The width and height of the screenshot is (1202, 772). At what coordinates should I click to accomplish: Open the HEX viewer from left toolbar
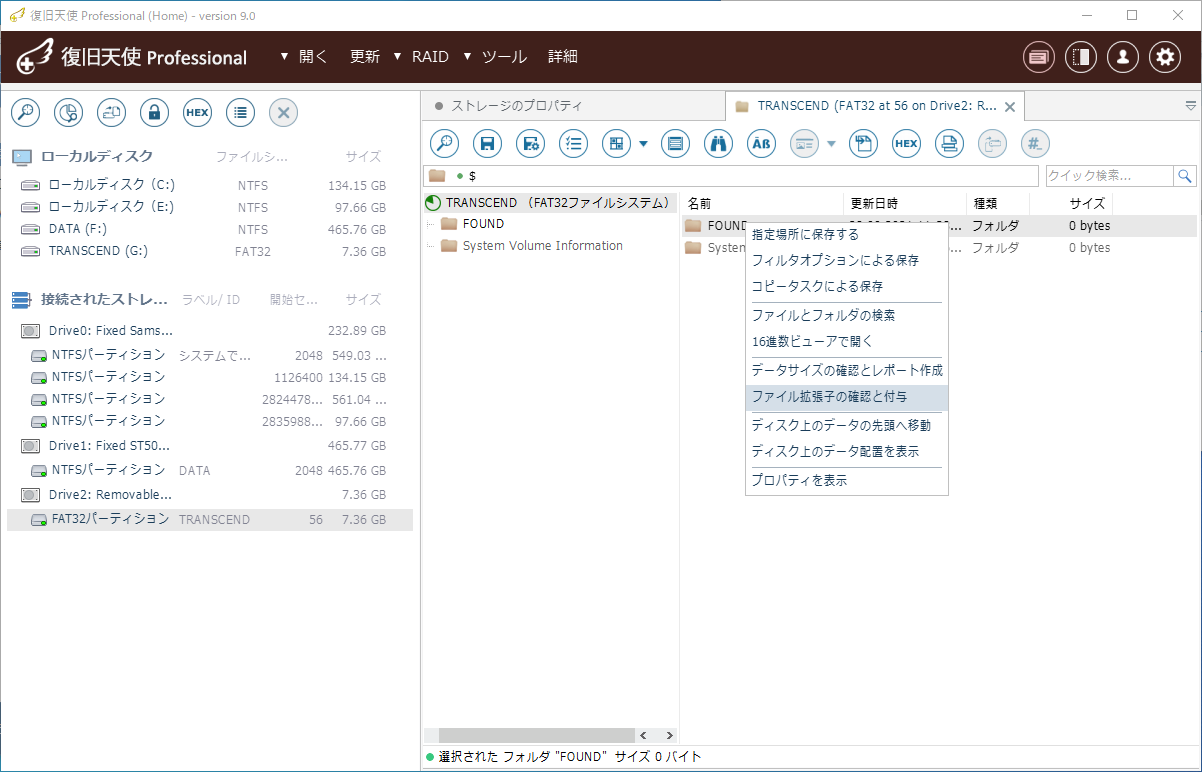tap(197, 113)
